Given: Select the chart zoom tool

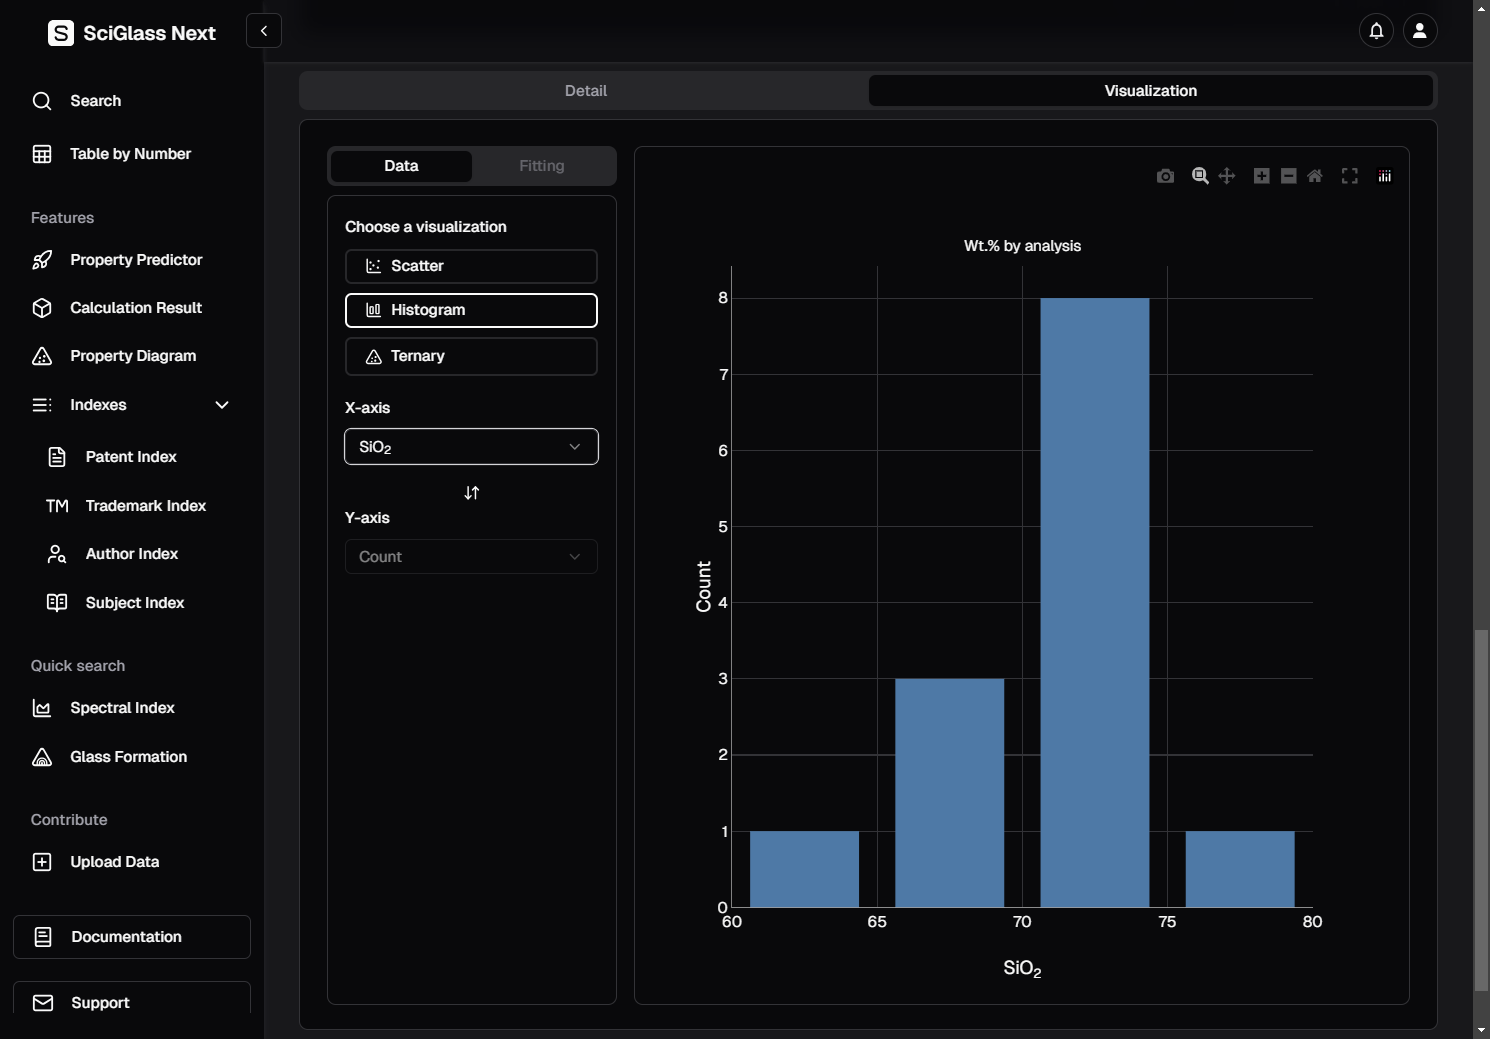Looking at the screenshot, I should click(x=1200, y=176).
